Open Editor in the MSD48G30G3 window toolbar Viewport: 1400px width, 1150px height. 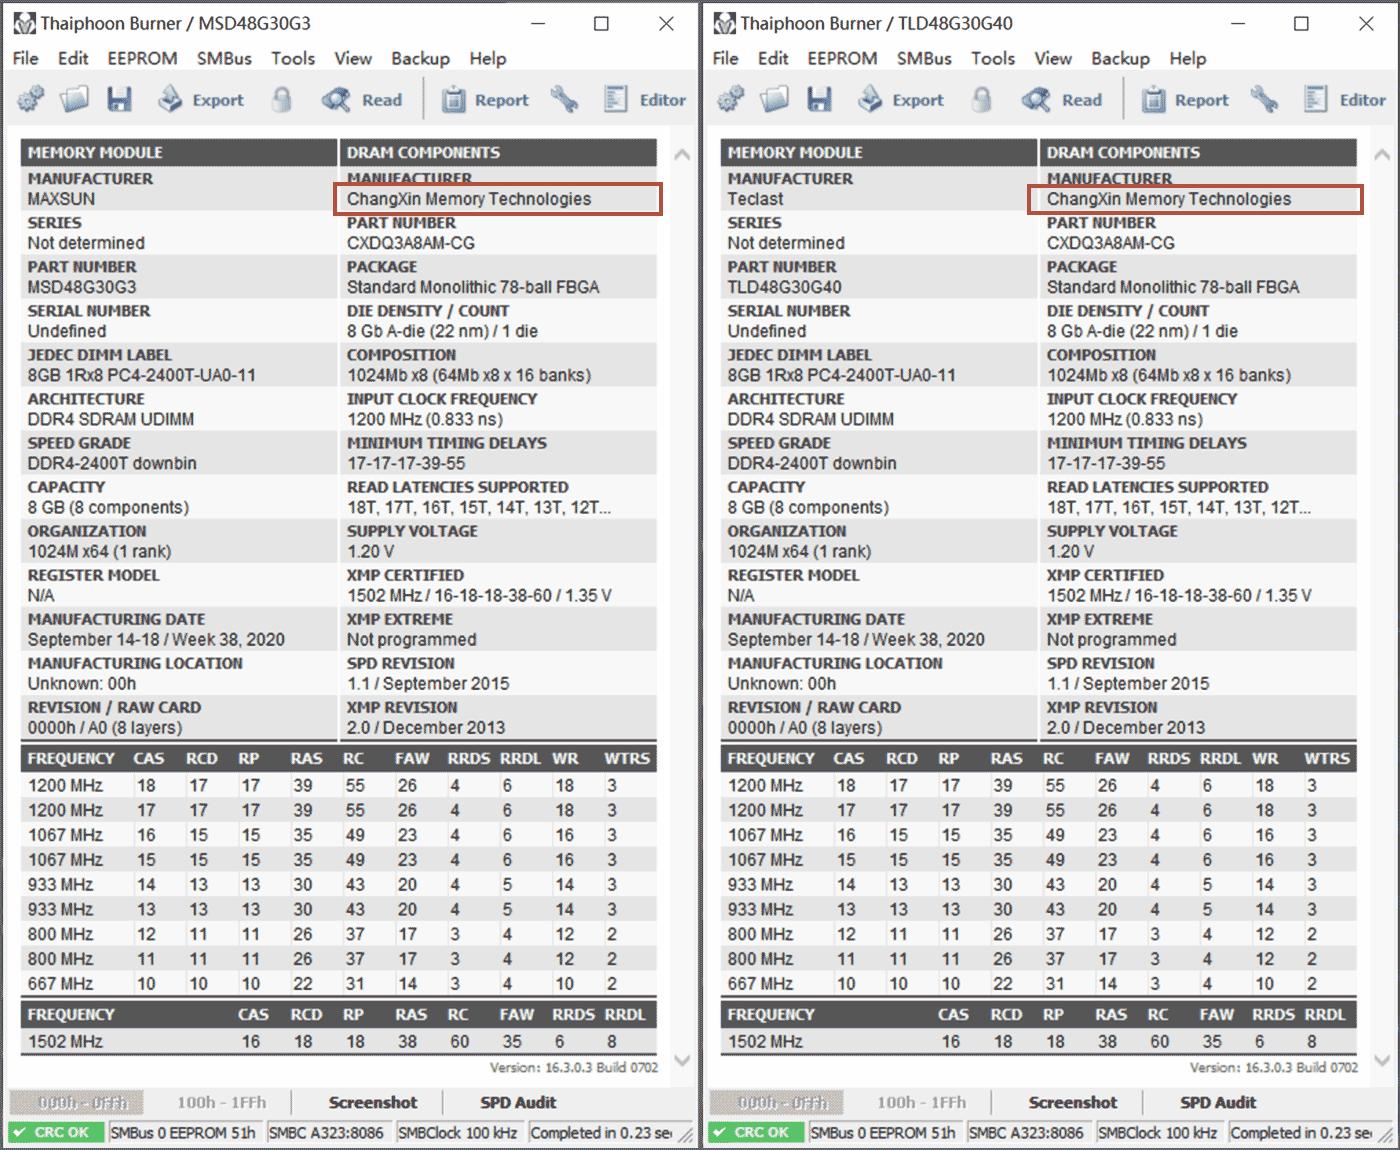click(x=645, y=99)
